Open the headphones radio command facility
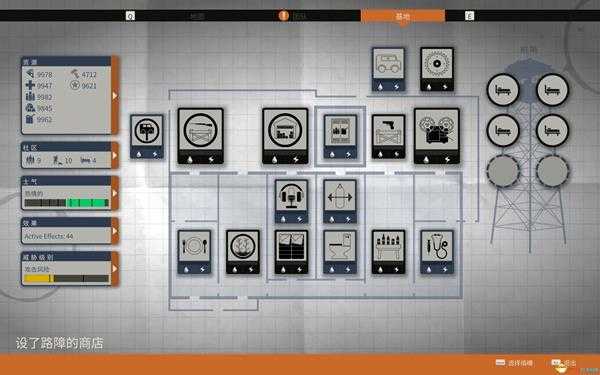Viewport: 600px width, 375px height. [x=291, y=201]
